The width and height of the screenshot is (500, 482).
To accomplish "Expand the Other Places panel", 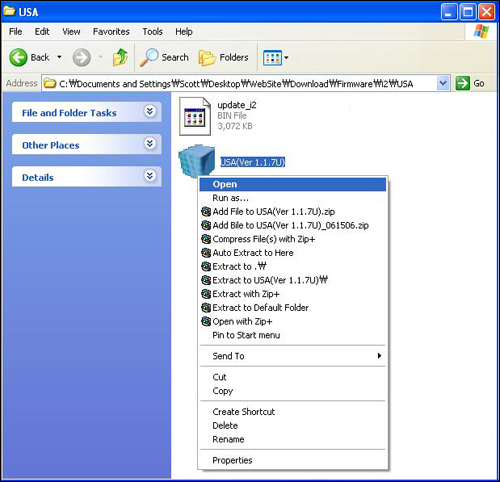I will (x=150, y=143).
